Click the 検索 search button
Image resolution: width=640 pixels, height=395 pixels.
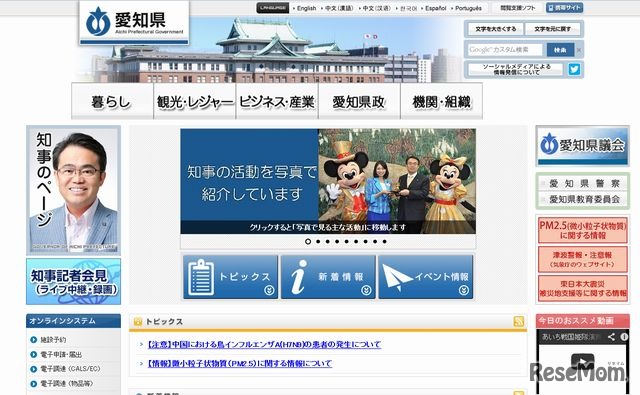(560, 50)
